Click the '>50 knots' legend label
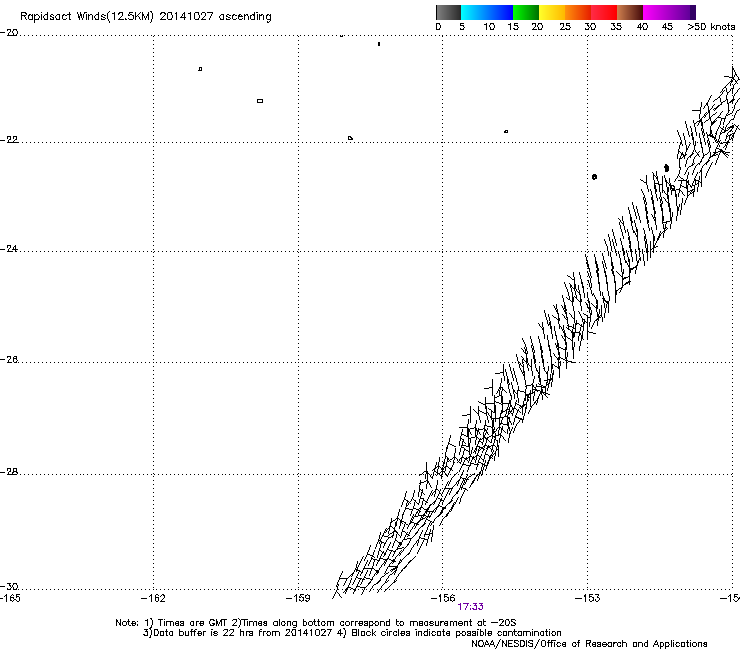Image resolution: width=740 pixels, height=650 pixels. (711, 27)
